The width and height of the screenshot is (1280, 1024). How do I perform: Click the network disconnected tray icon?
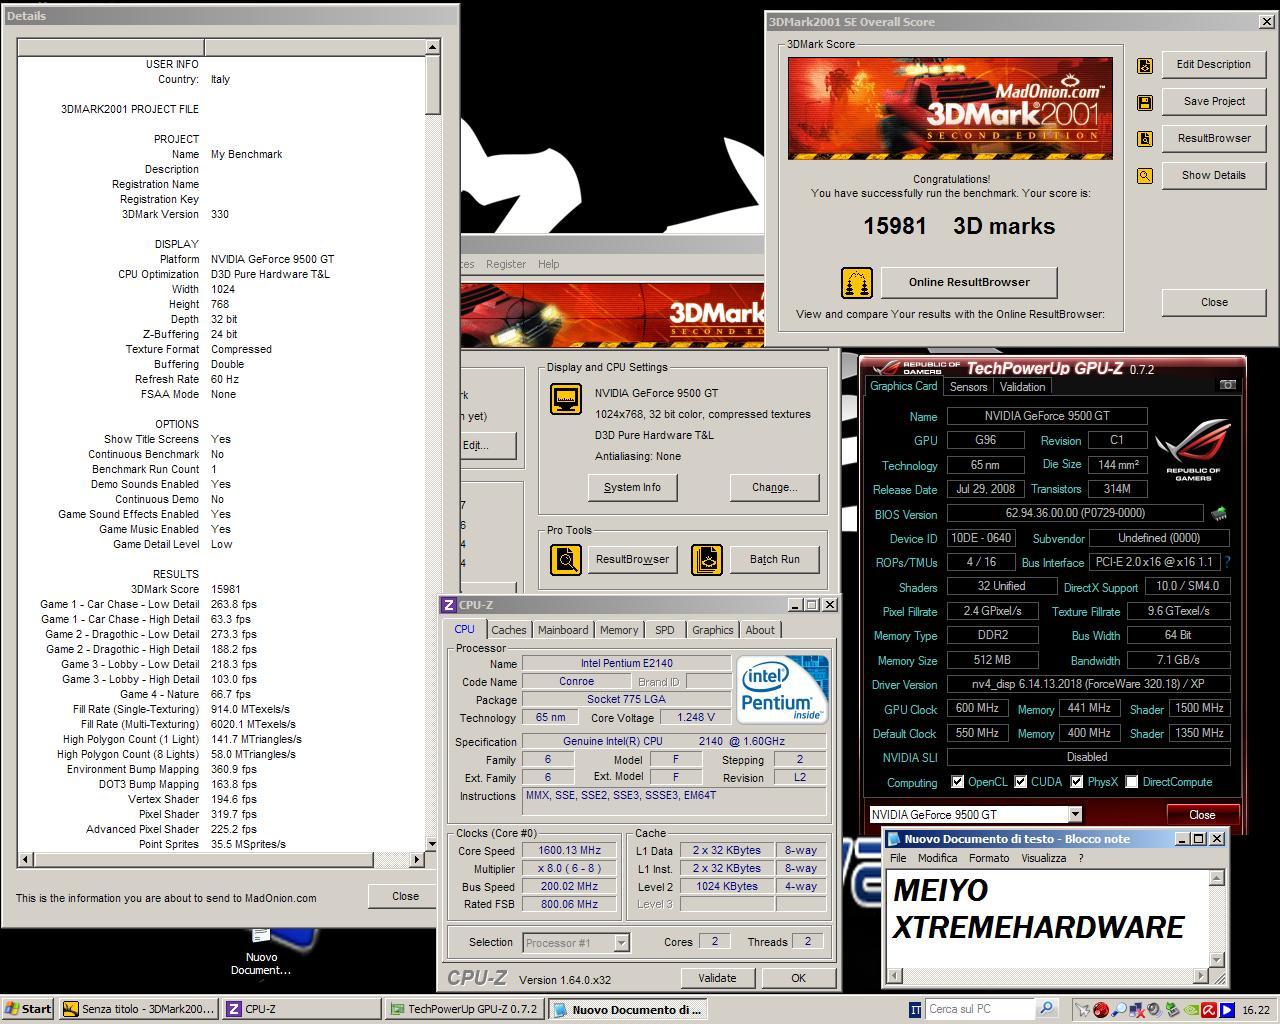point(1137,1010)
